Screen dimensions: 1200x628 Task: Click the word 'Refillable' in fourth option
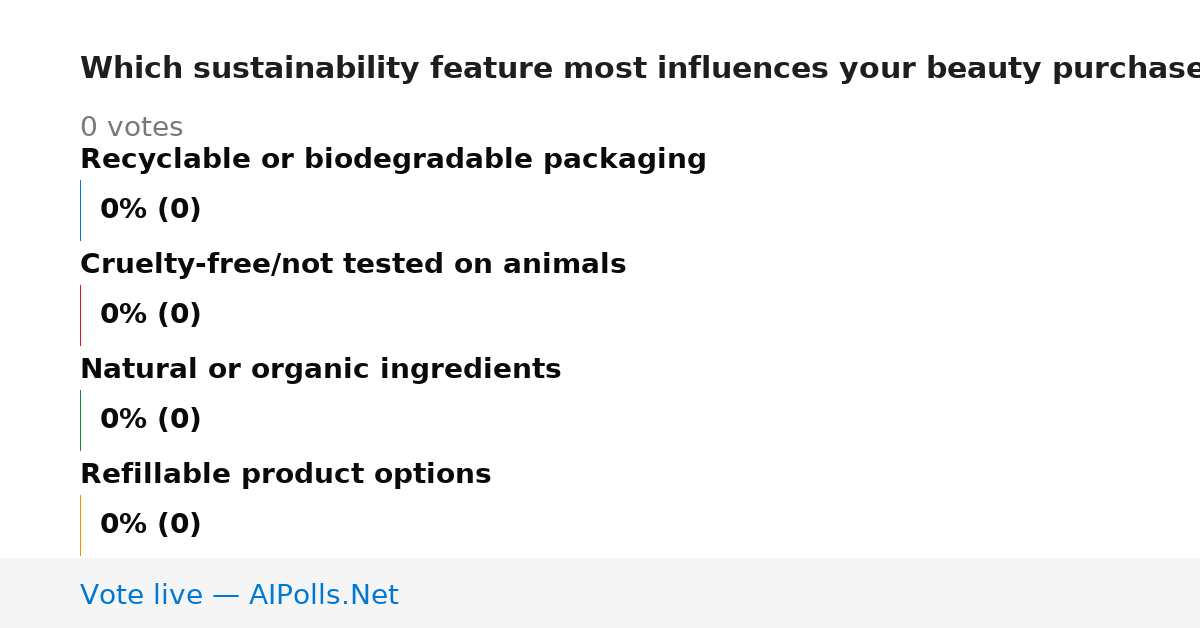coord(152,475)
